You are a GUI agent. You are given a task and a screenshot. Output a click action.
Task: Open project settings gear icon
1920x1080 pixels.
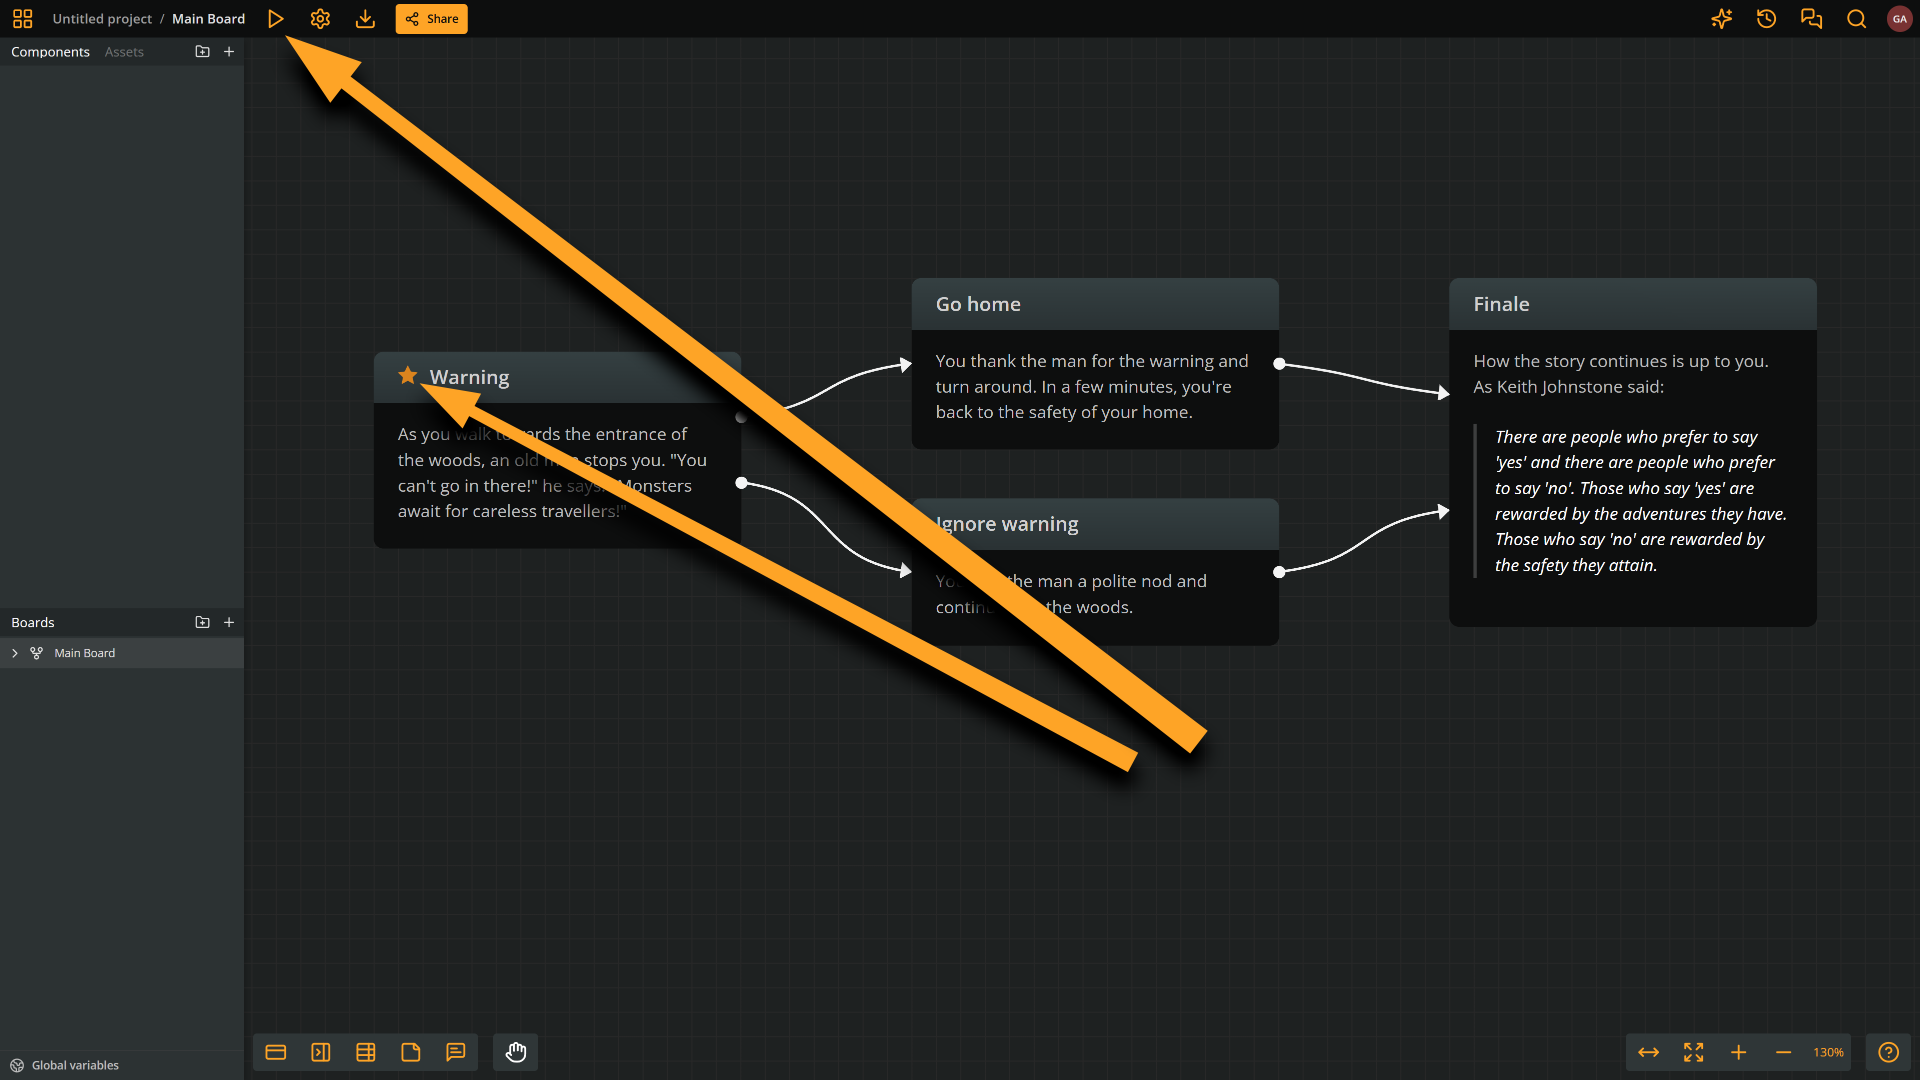(x=320, y=19)
